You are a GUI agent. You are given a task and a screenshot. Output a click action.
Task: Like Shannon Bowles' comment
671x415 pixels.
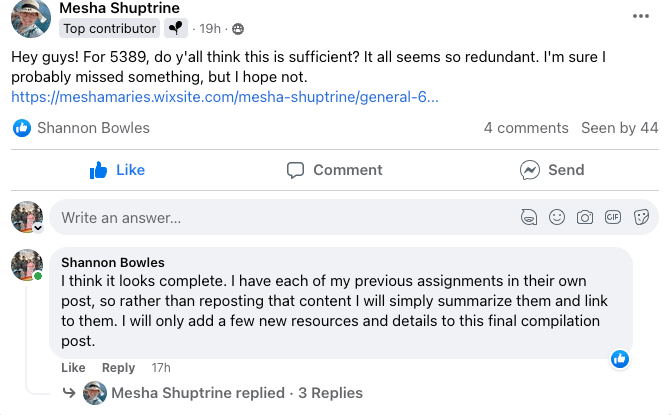pyautogui.click(x=73, y=368)
